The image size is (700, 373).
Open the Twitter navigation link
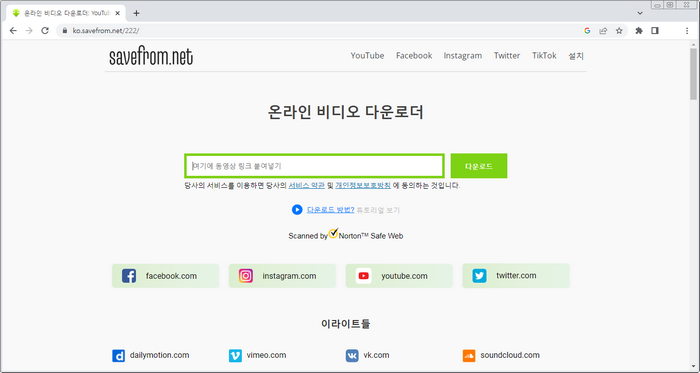507,56
